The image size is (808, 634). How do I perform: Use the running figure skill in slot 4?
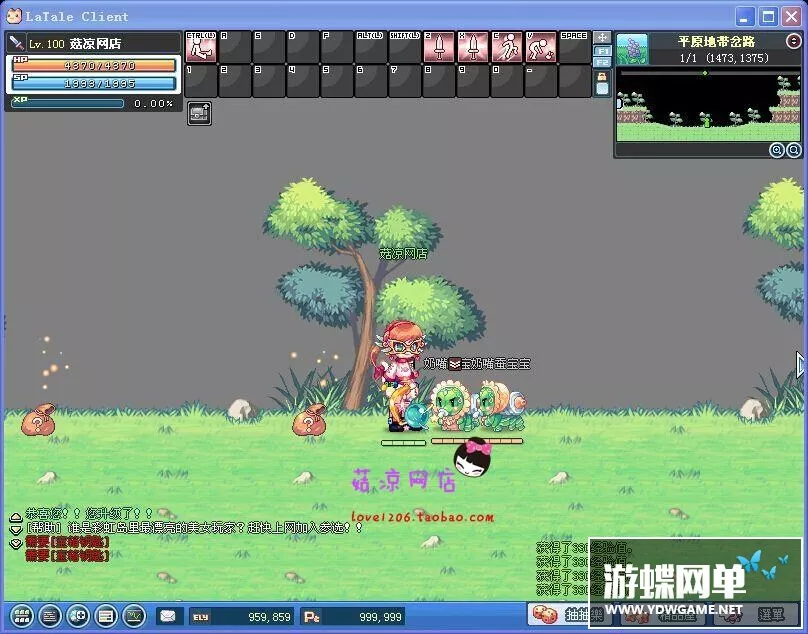pyautogui.click(x=507, y=47)
